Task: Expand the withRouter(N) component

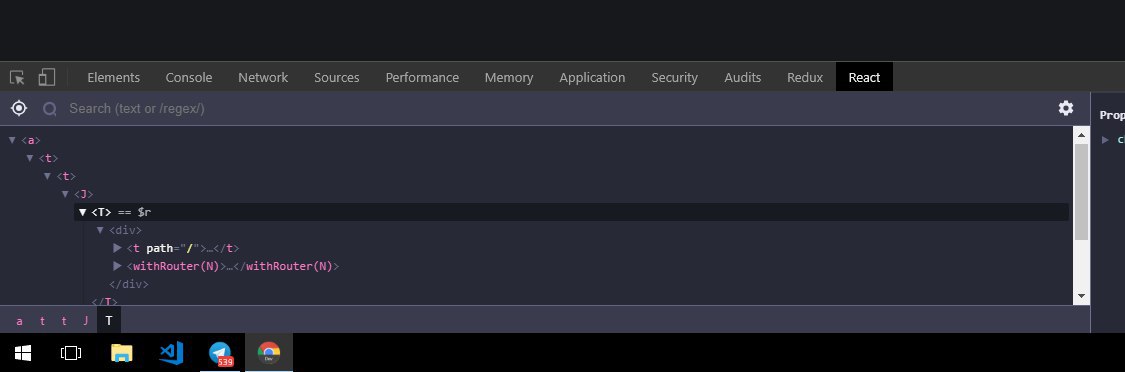Action: click(118, 266)
